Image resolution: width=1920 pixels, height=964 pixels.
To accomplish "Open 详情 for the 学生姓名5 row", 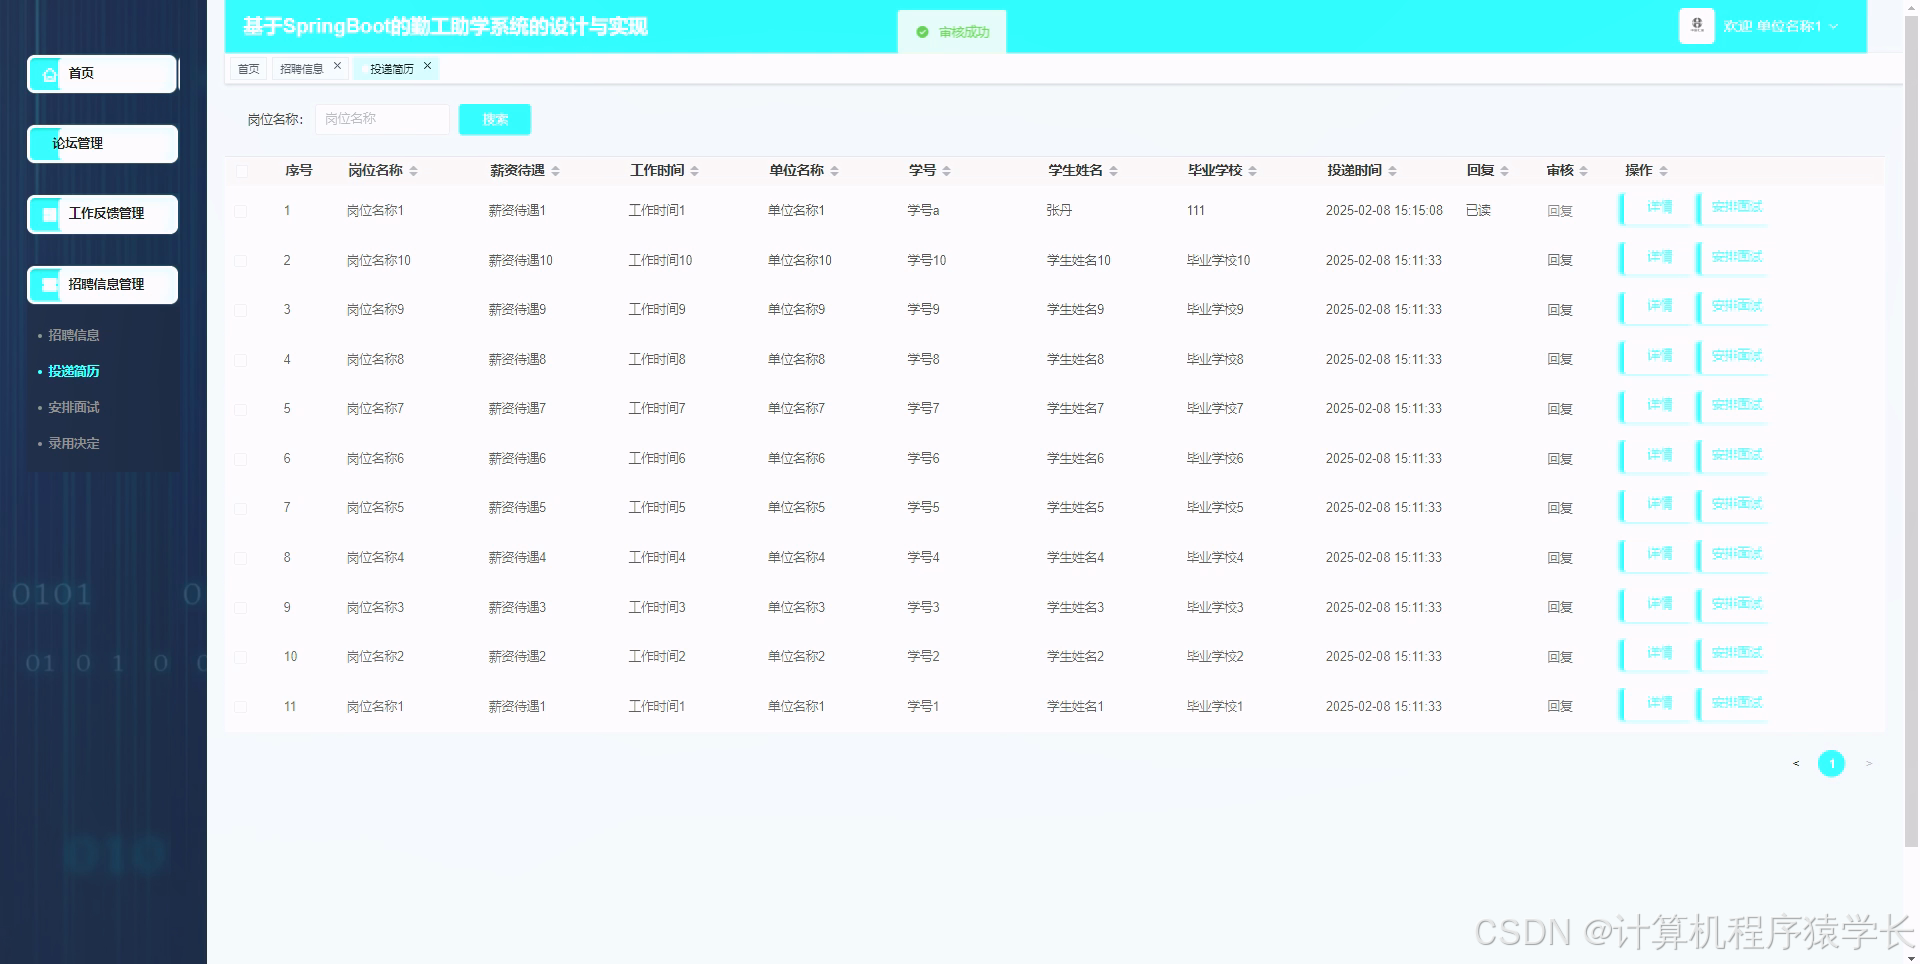I will coord(1654,505).
